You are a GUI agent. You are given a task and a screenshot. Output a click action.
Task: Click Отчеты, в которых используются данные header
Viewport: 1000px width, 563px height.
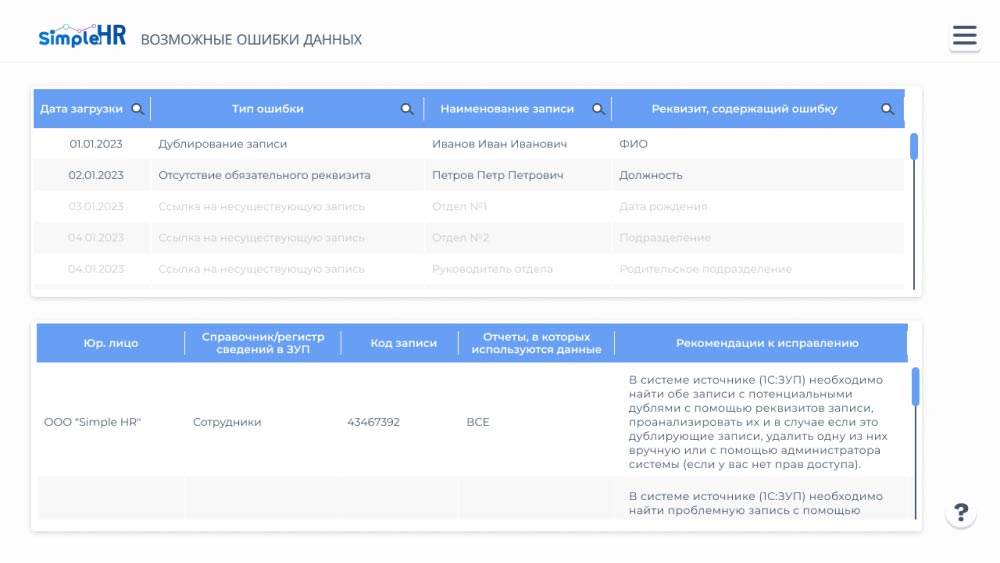point(536,343)
